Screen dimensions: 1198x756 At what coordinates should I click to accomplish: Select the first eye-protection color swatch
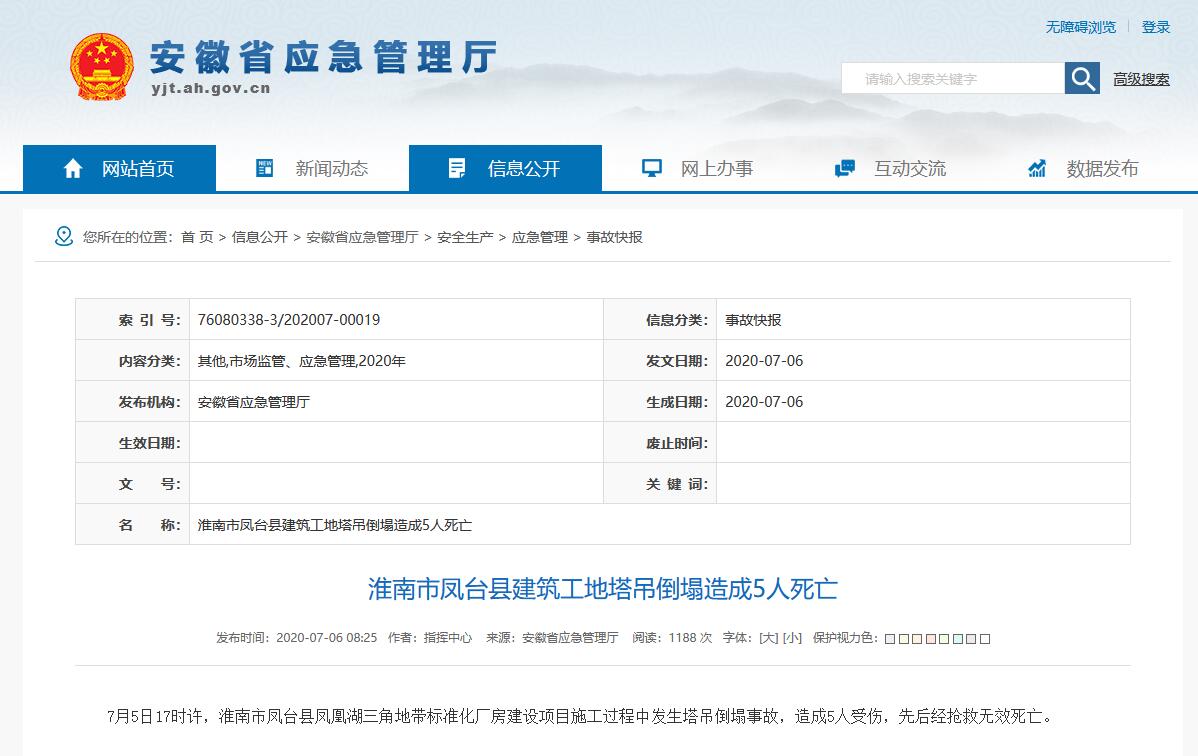point(890,639)
